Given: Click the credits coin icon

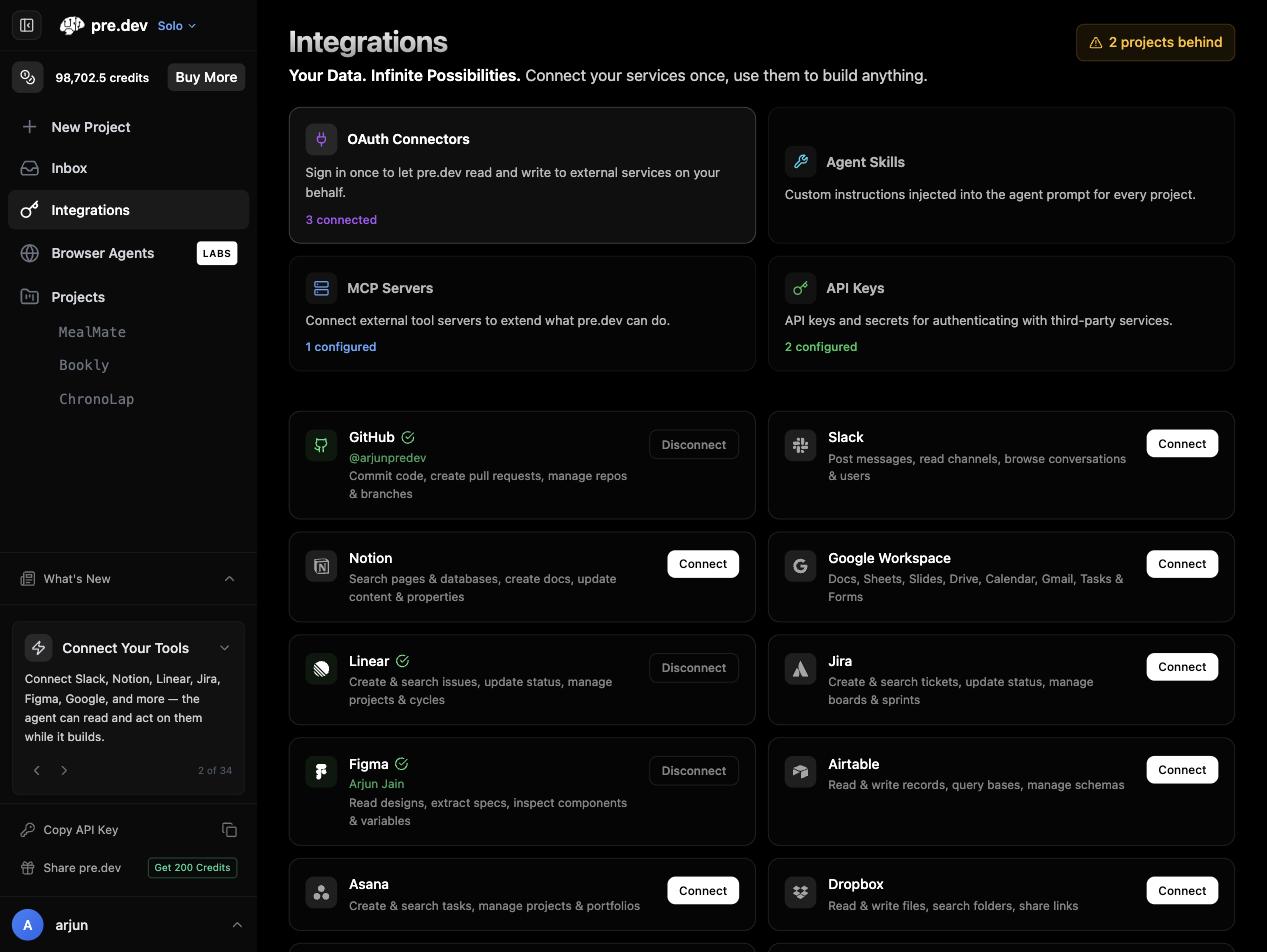Looking at the screenshot, I should tap(28, 77).
